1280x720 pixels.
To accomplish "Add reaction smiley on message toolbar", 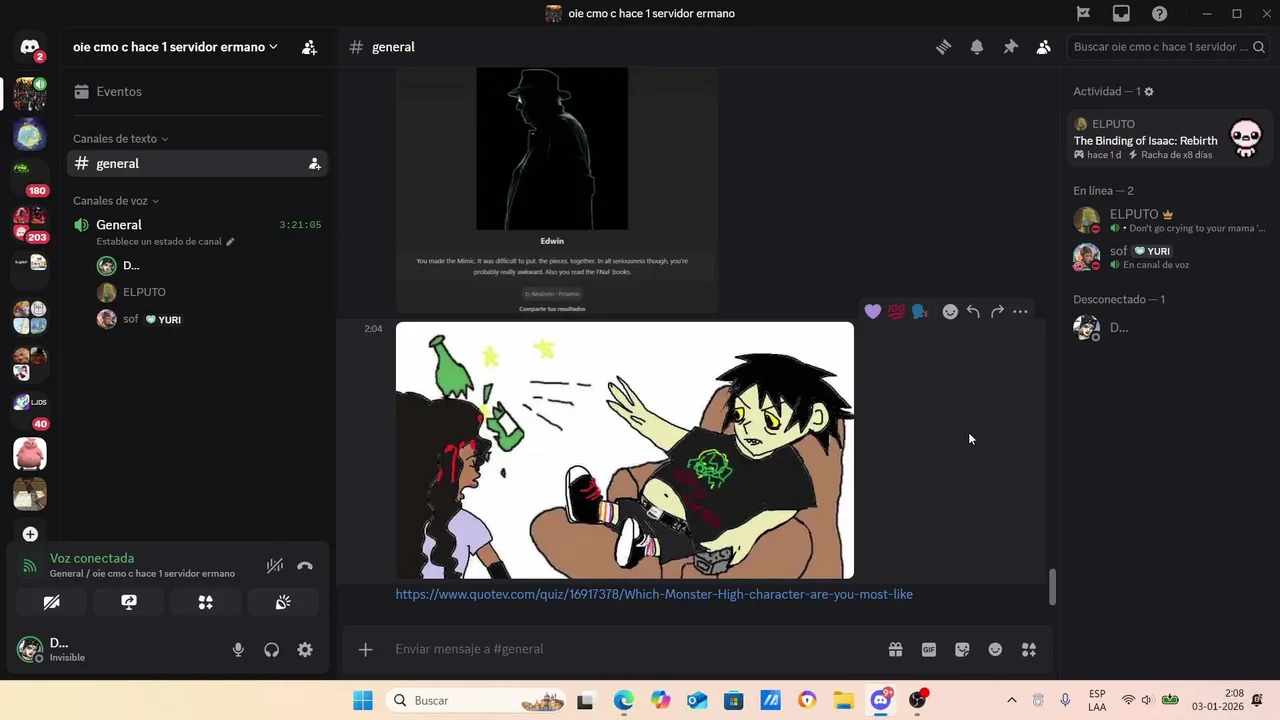I will coord(950,312).
